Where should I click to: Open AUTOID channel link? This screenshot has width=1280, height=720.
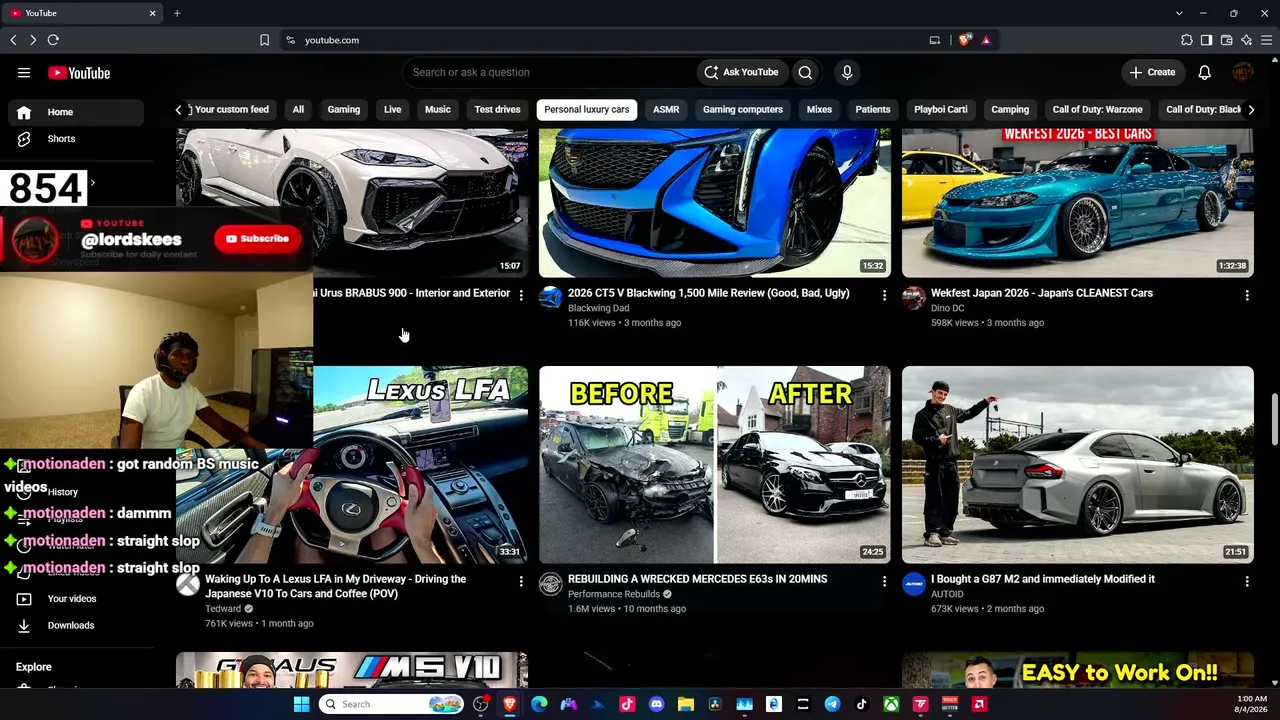[x=947, y=594]
